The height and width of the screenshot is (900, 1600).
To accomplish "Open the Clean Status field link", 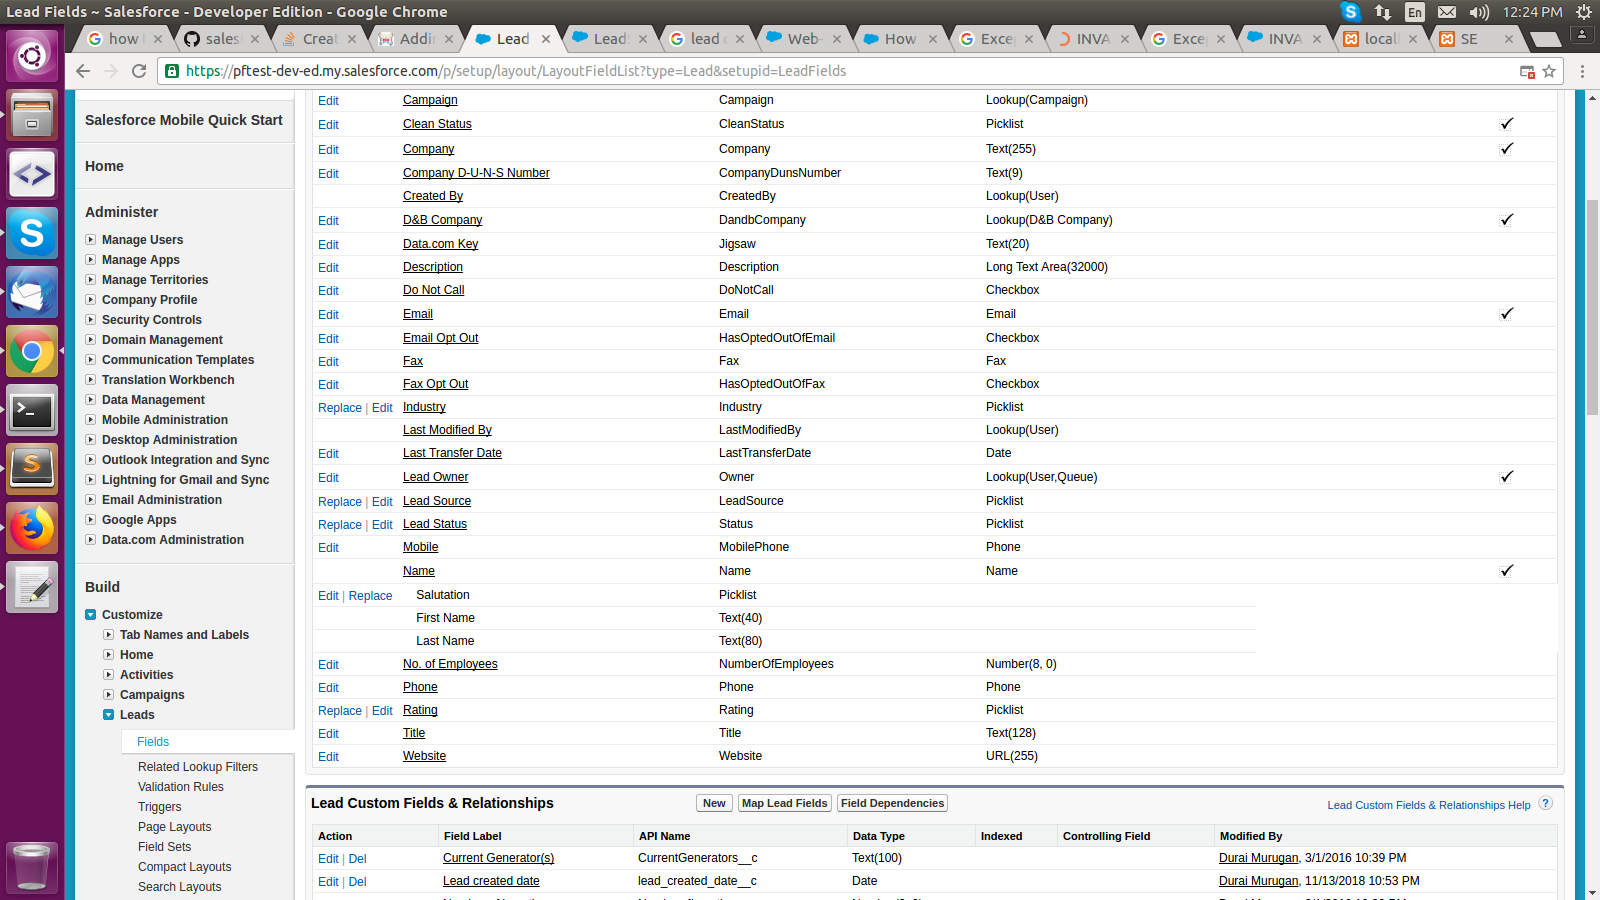I will tap(437, 124).
